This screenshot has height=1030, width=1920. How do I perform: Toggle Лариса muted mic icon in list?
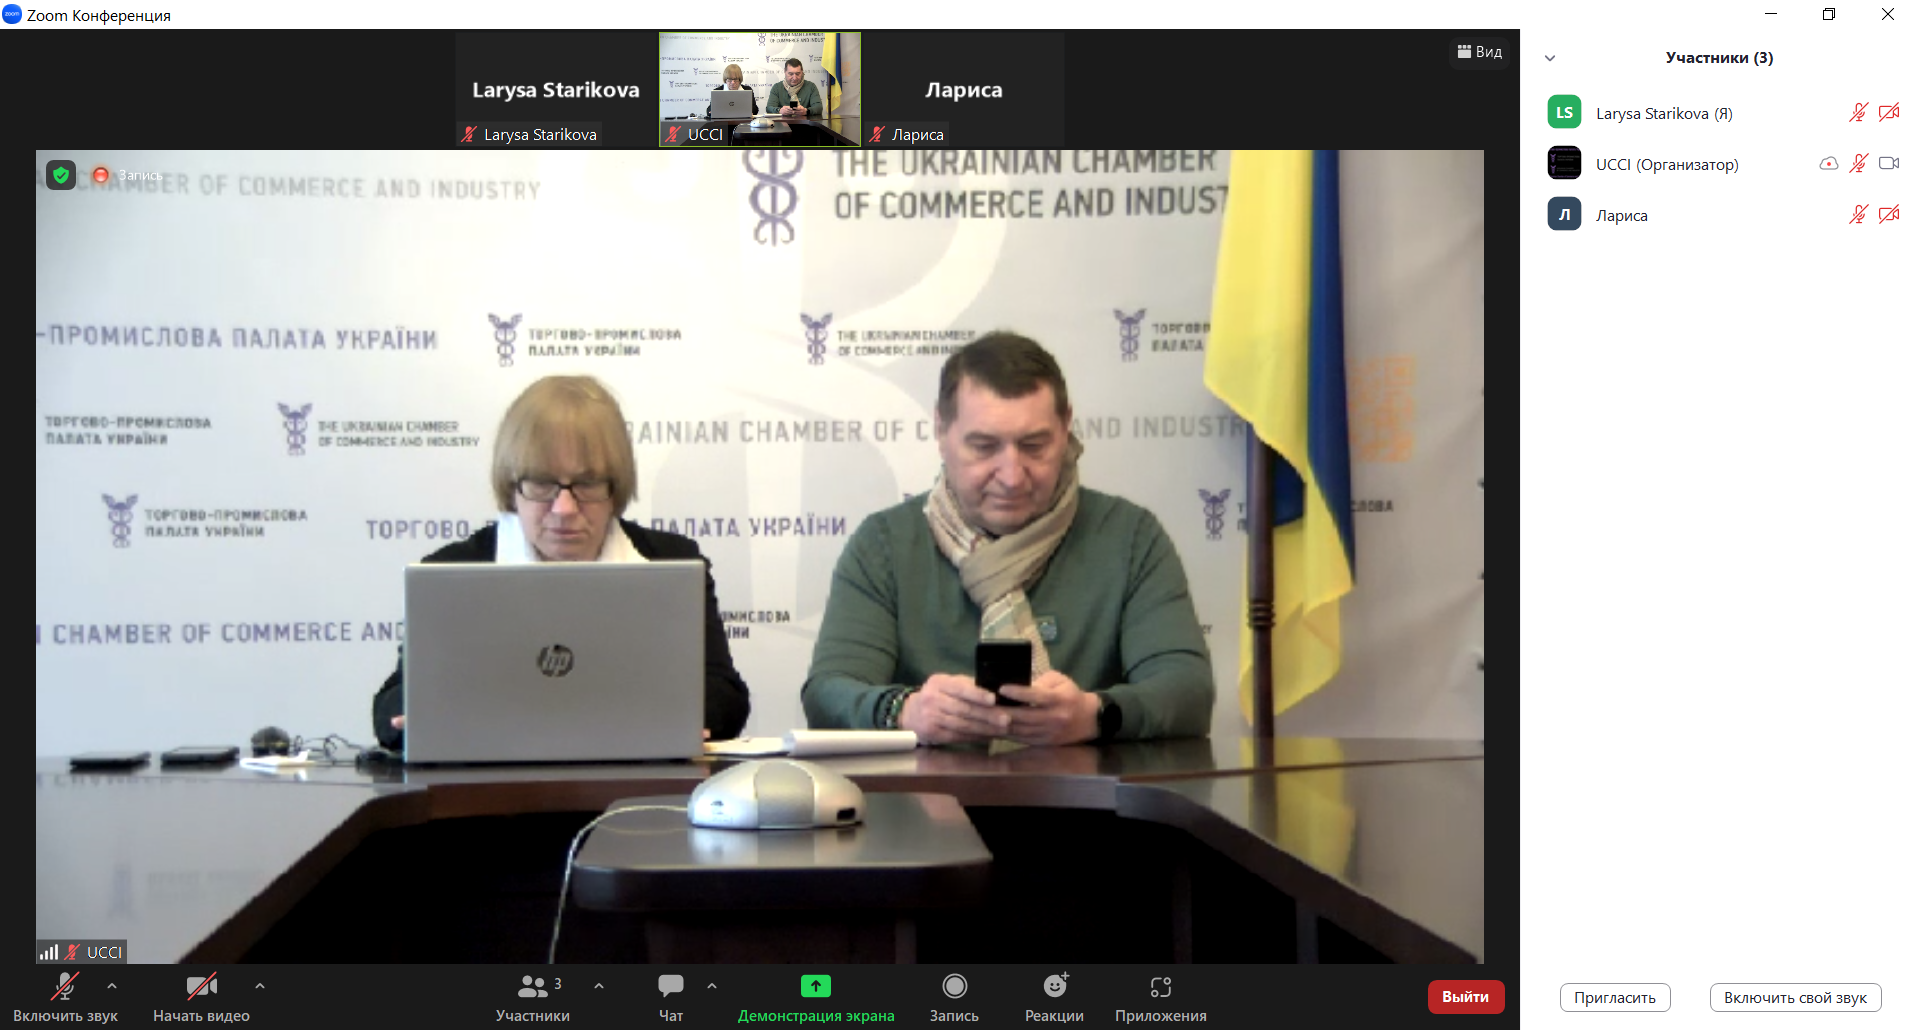[x=1858, y=214]
